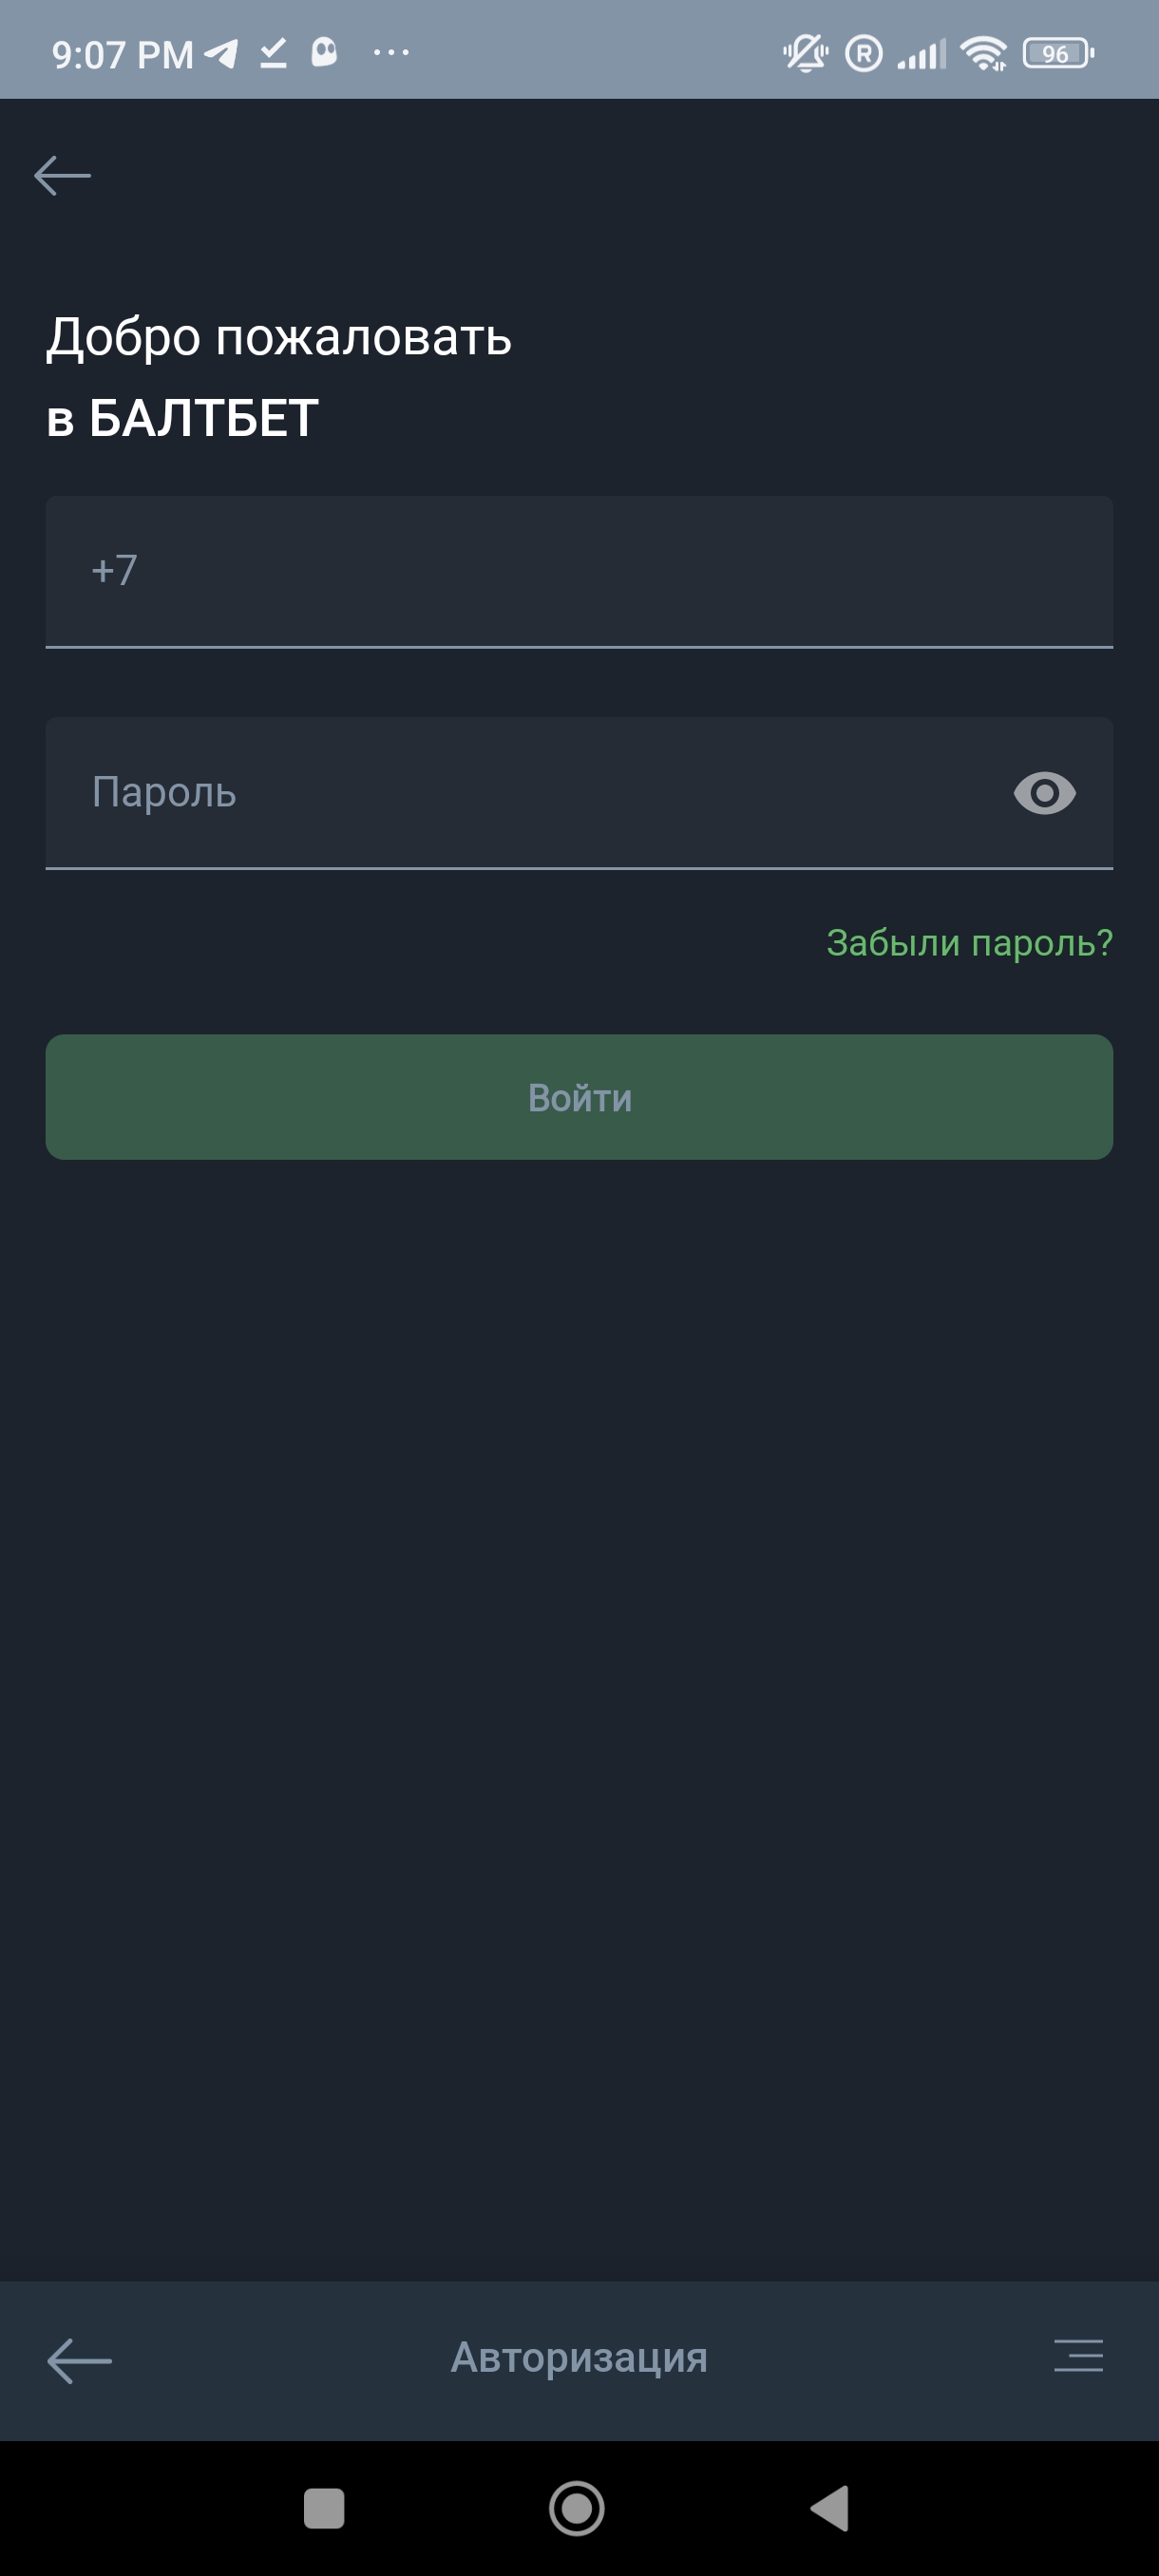
Task: Tap the back arrow at top left
Action: pos(62,176)
